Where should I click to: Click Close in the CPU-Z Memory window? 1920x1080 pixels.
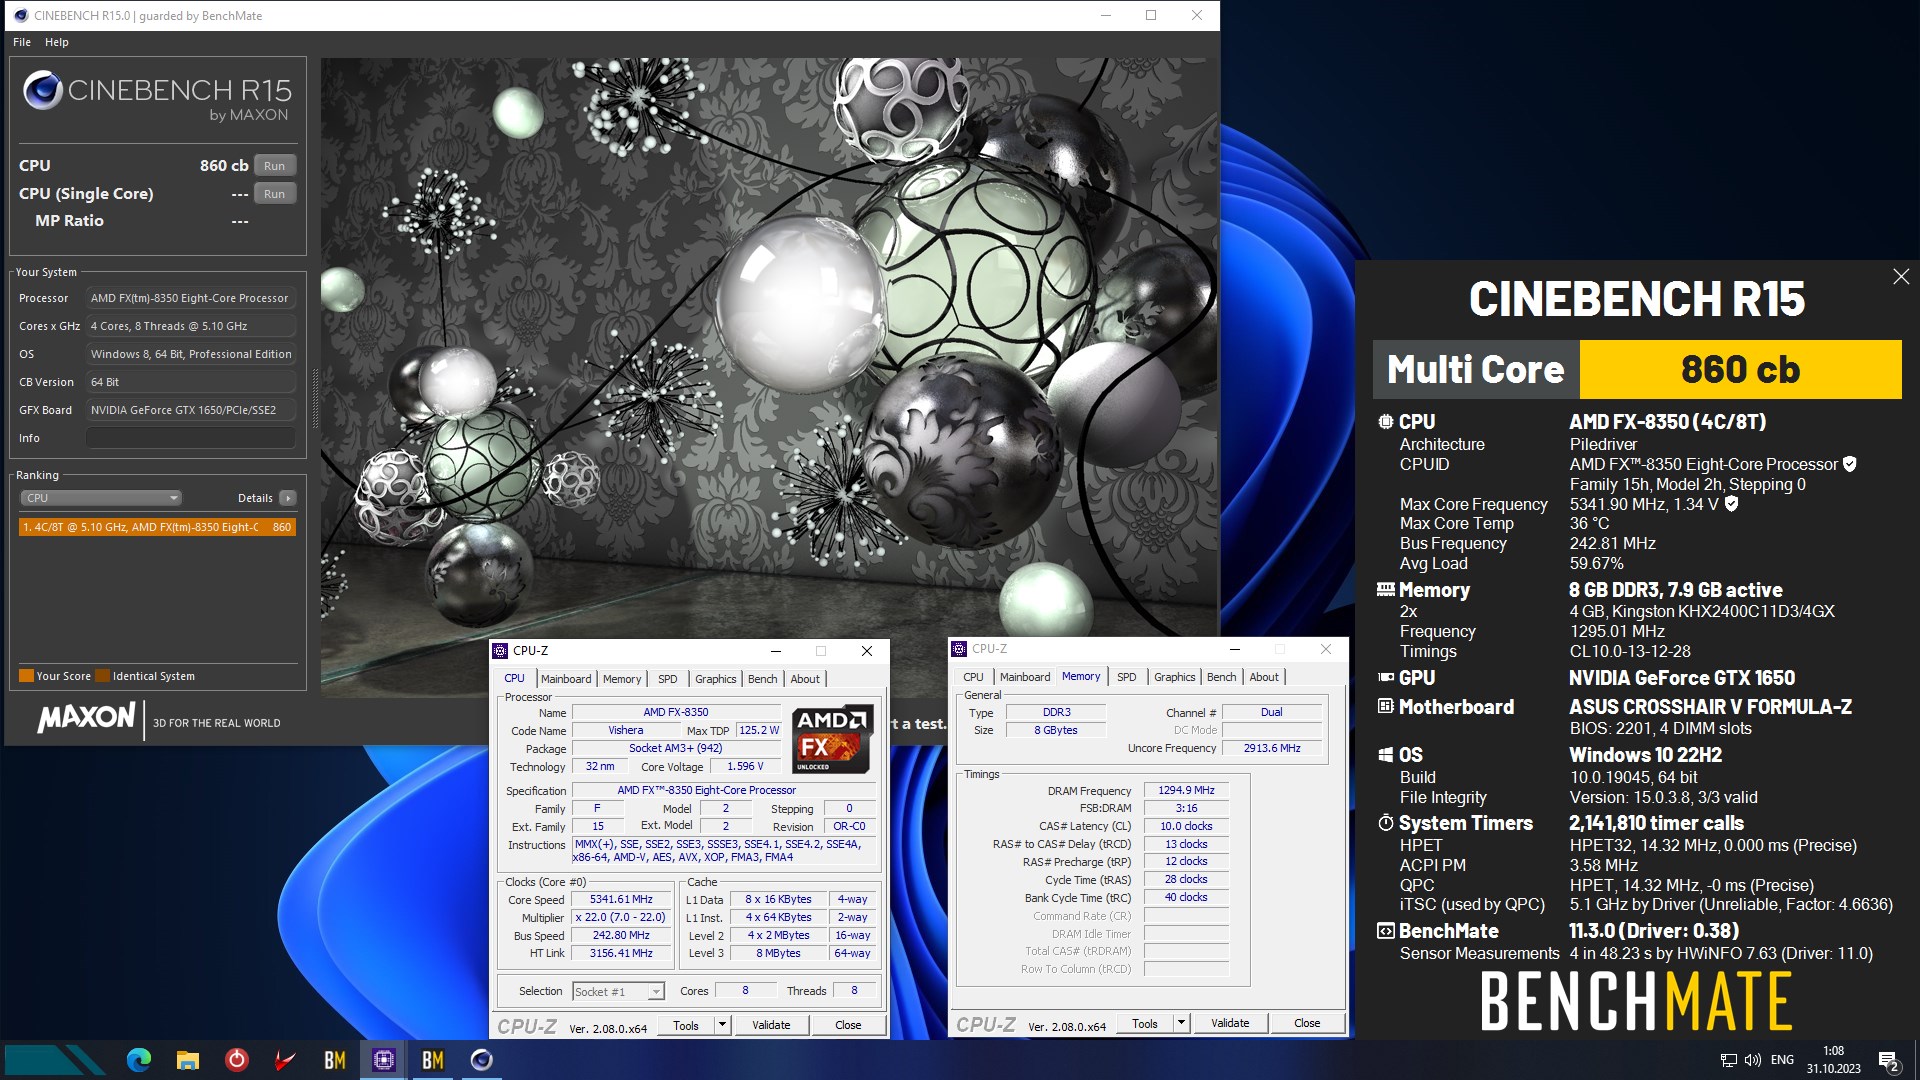pyautogui.click(x=1307, y=1023)
